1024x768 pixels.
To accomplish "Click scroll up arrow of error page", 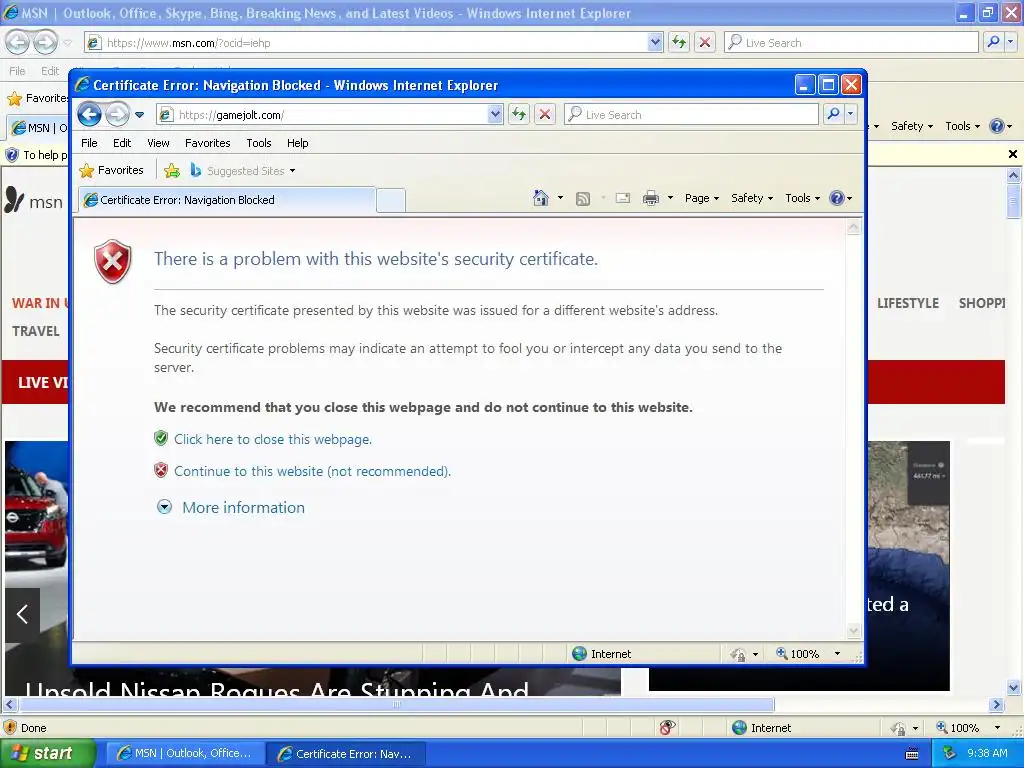I will [854, 227].
